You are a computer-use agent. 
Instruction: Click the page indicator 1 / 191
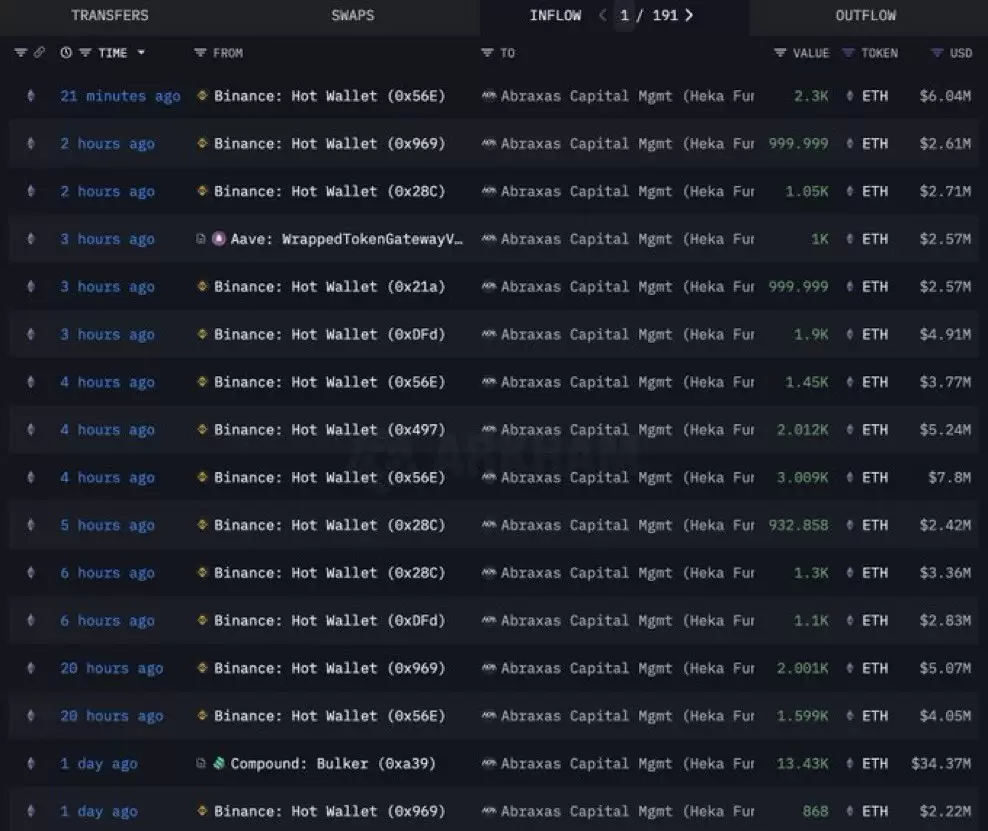pyautogui.click(x=649, y=16)
